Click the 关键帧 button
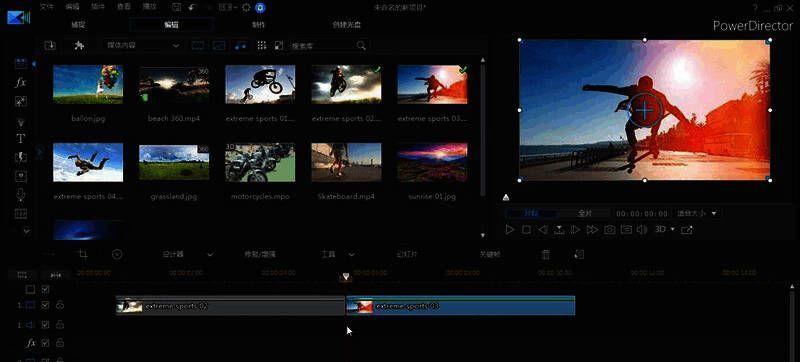Viewport: 800px width, 362px height. (x=490, y=254)
